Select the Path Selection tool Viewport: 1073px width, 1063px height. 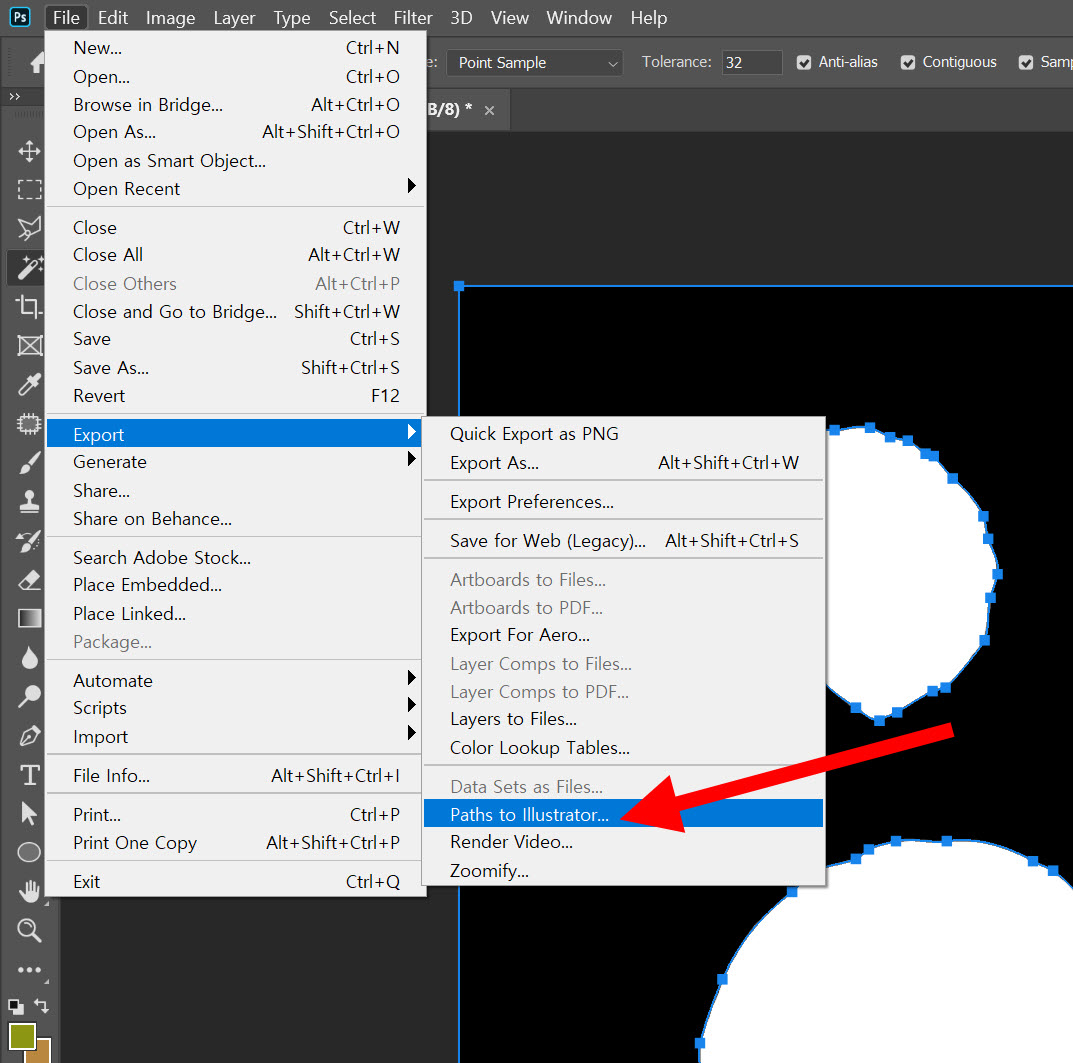pos(29,813)
